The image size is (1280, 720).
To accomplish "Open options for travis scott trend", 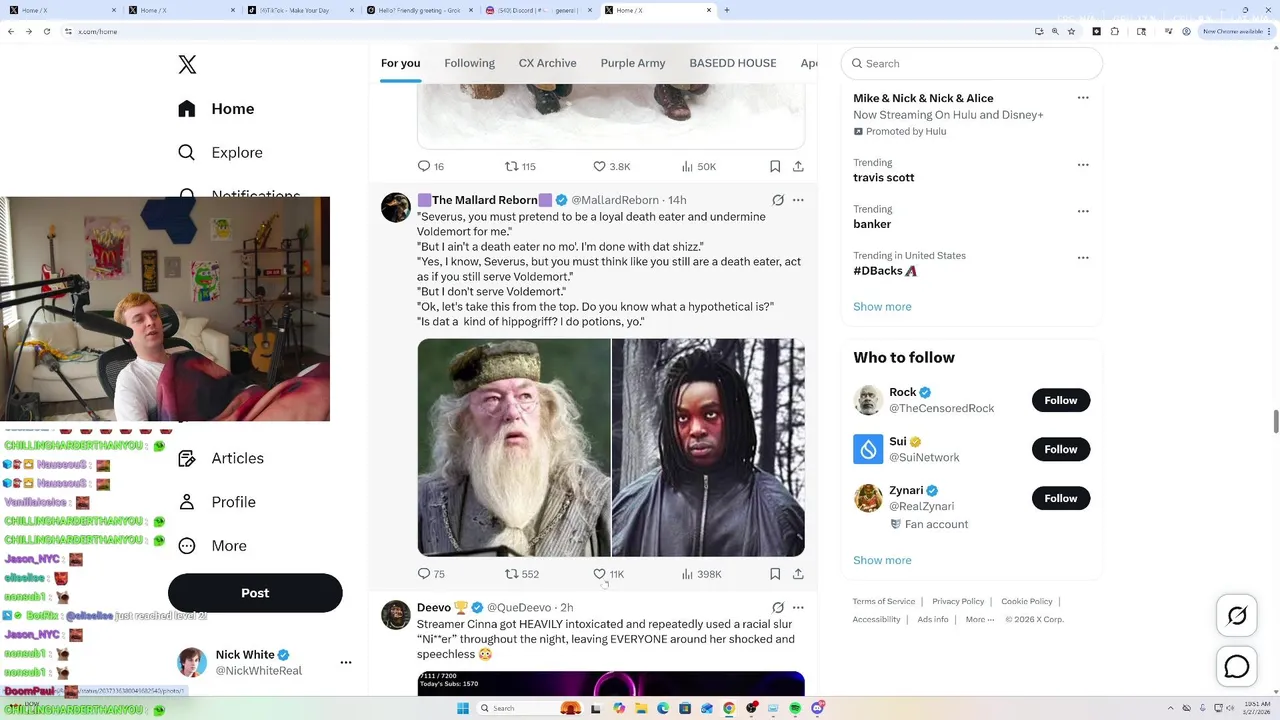I will (x=1082, y=165).
